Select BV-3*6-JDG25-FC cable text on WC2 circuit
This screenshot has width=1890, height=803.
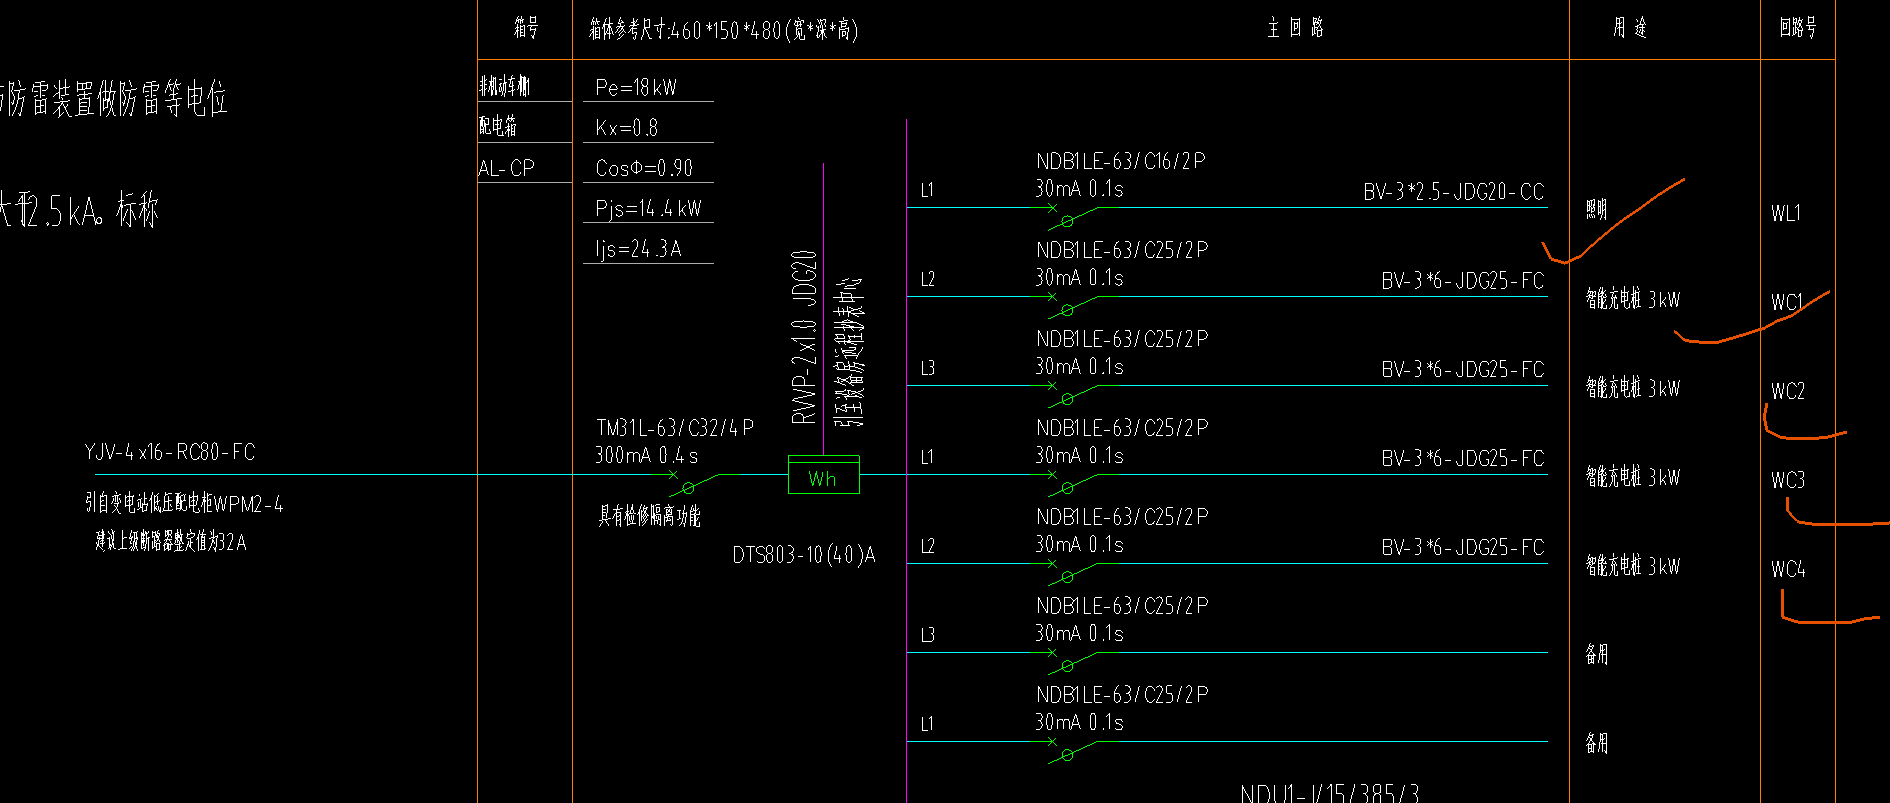click(x=1463, y=370)
